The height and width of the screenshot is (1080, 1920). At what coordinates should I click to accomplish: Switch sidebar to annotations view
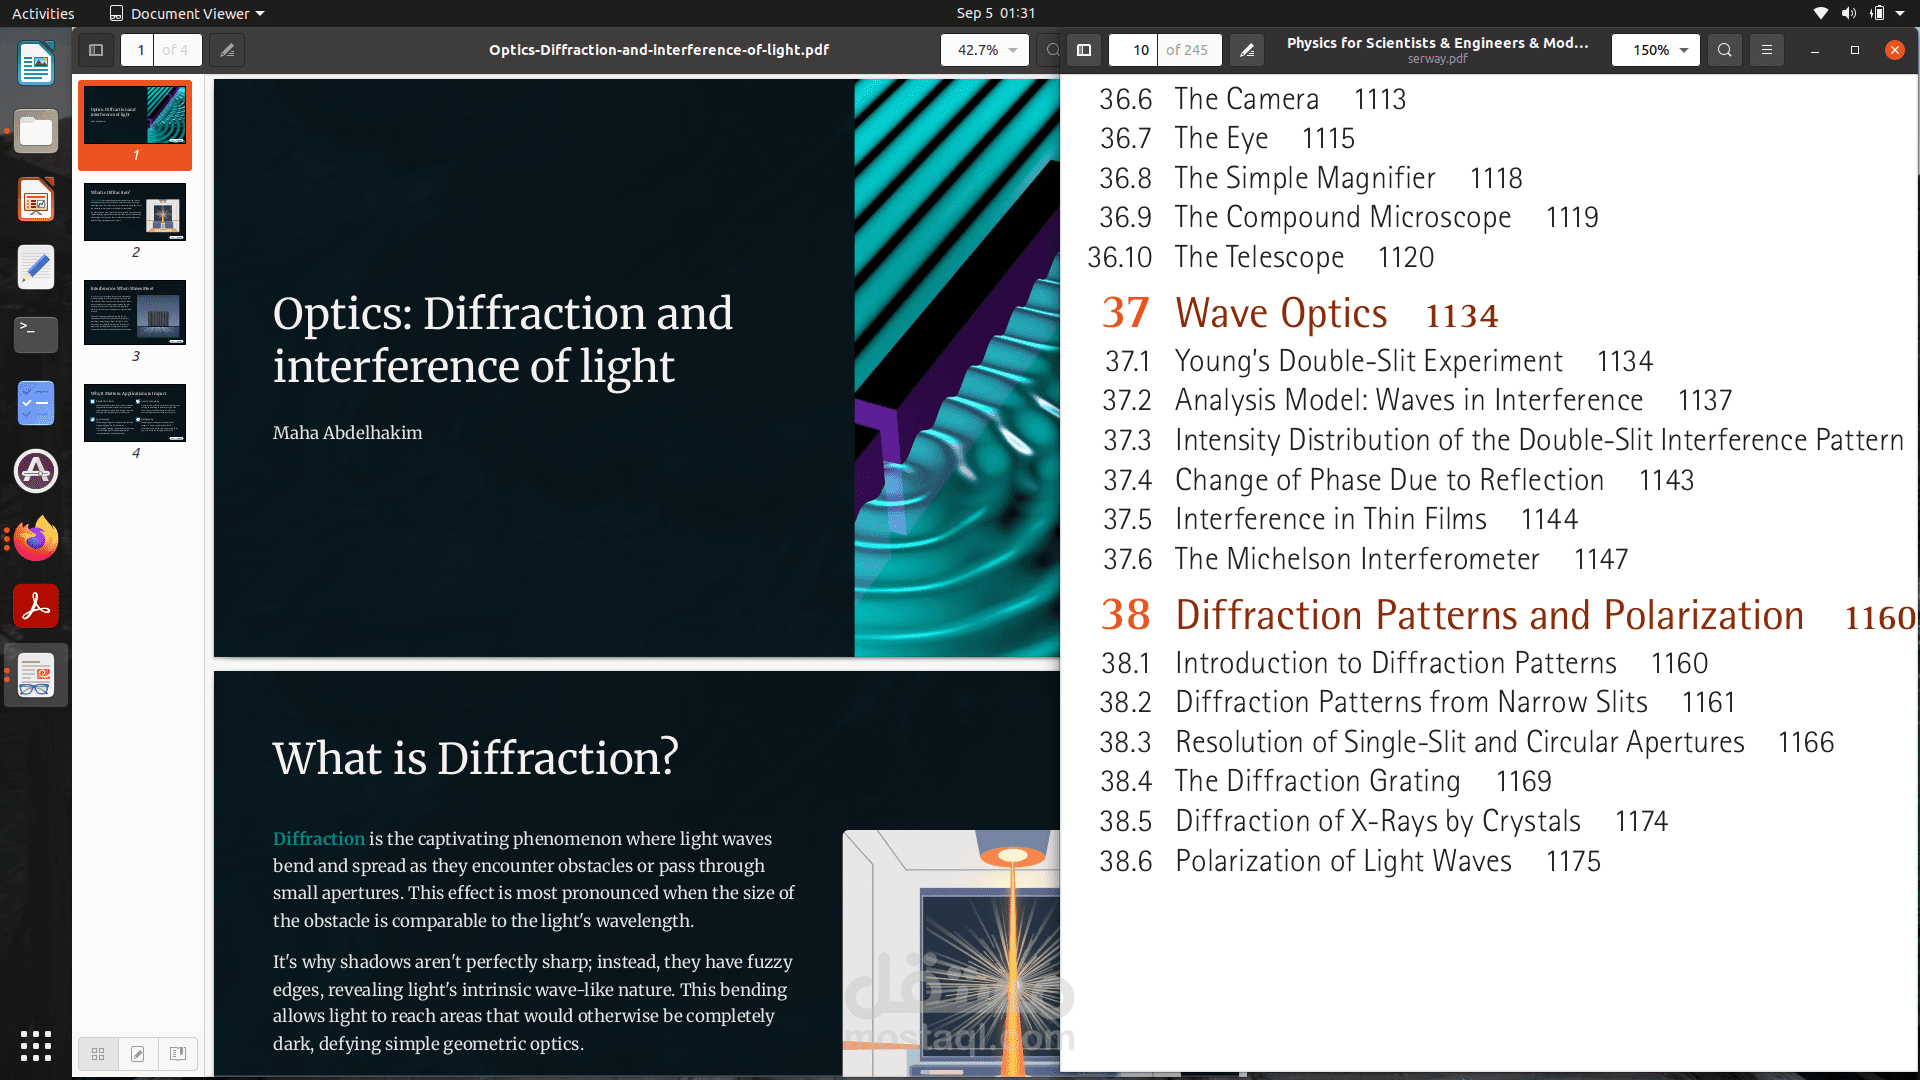tap(138, 1053)
